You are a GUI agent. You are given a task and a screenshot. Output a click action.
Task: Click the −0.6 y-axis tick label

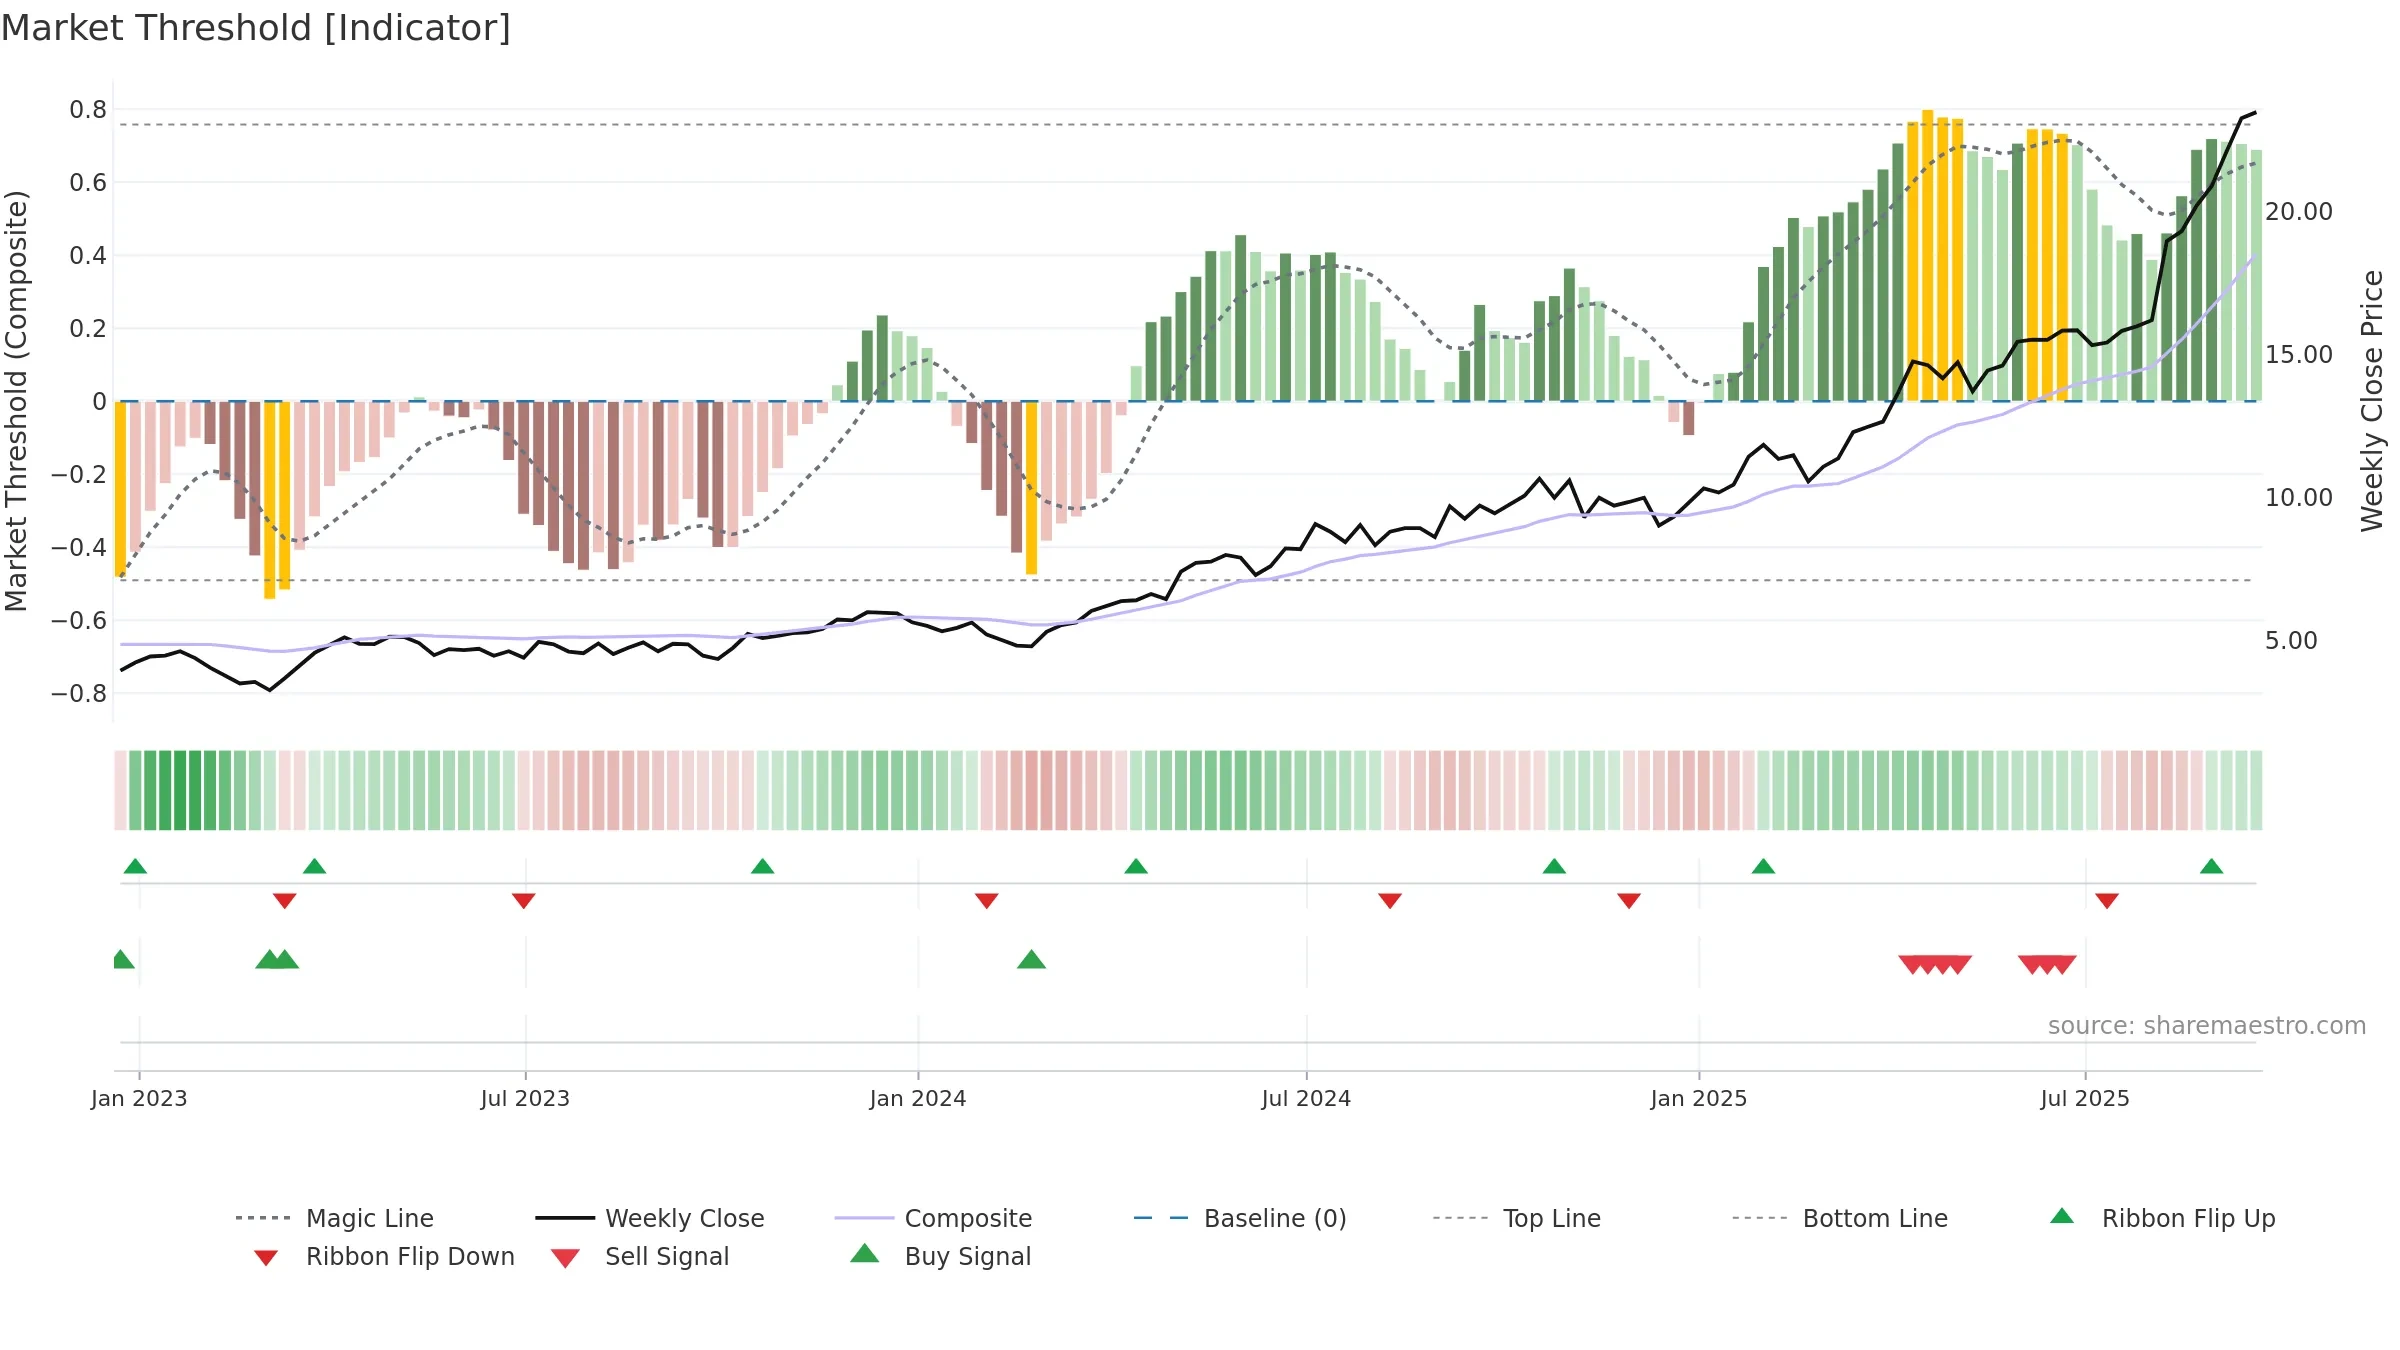point(79,621)
